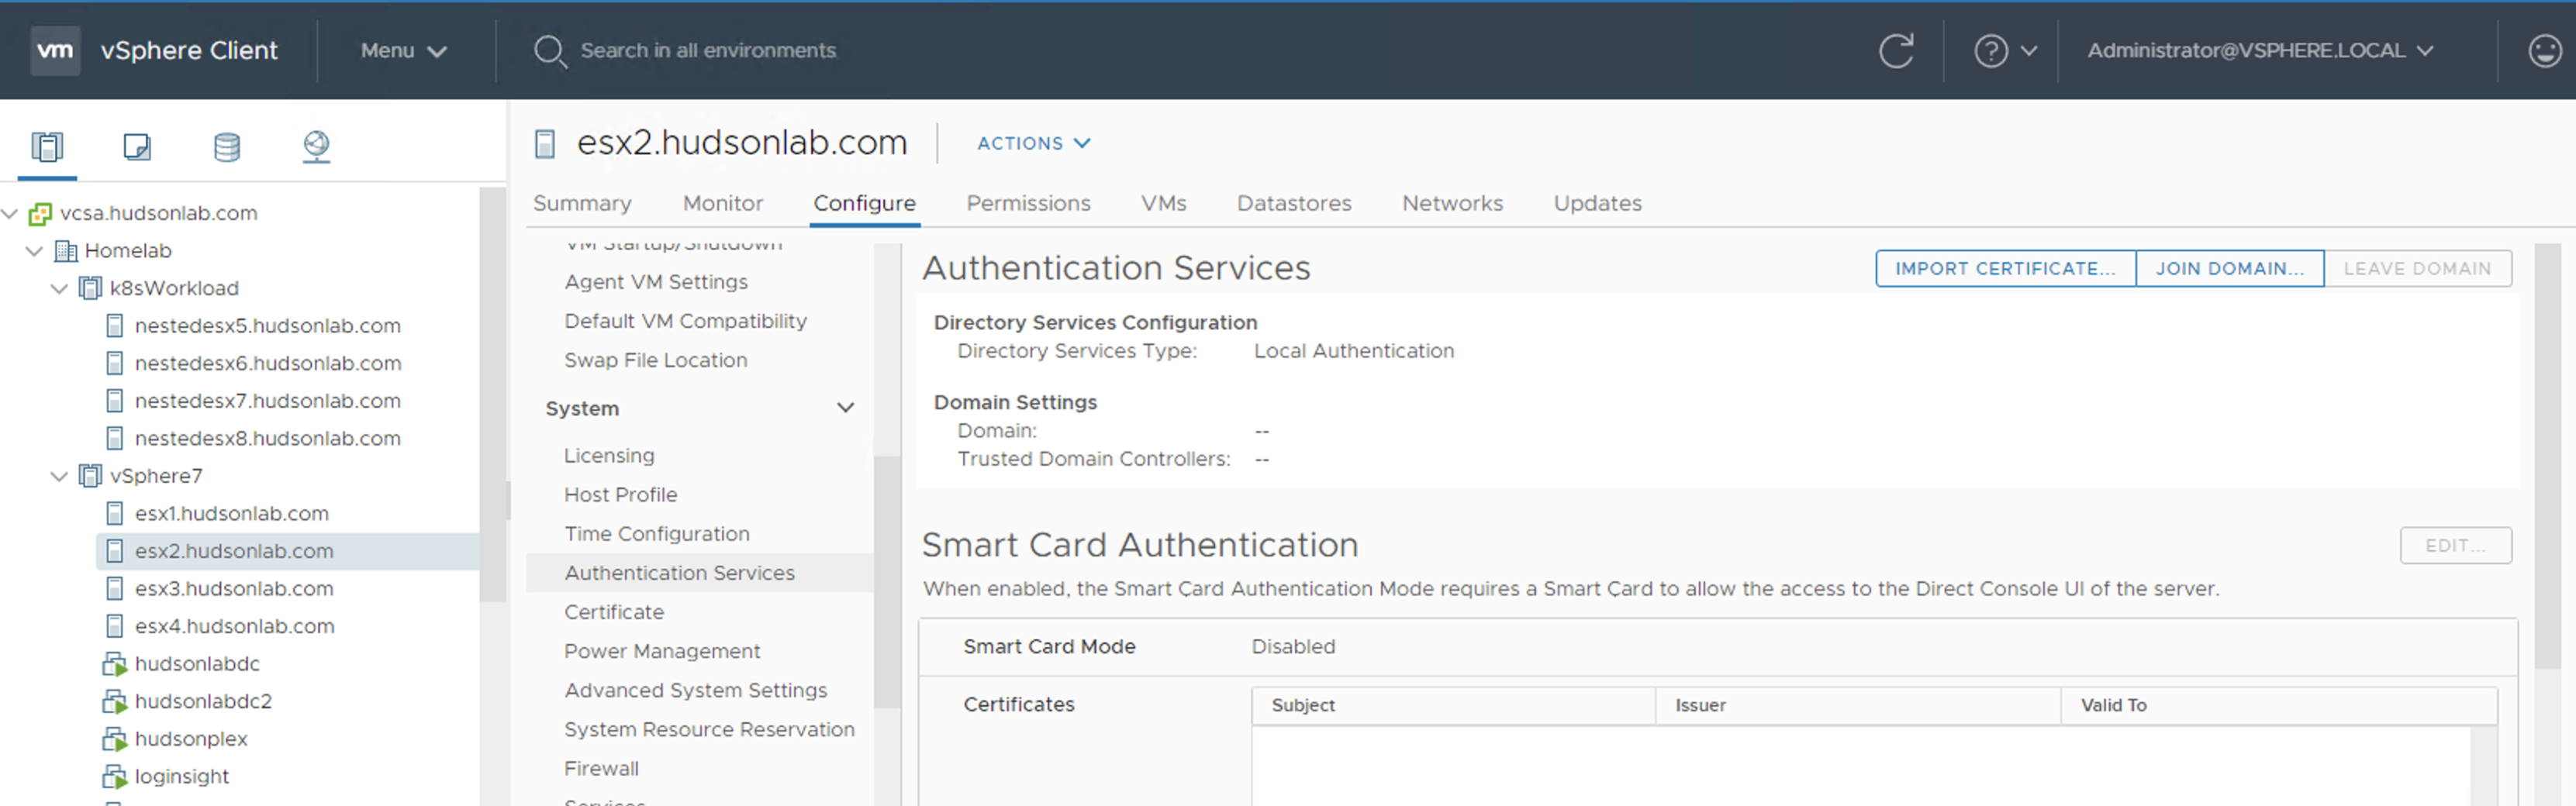
Task: Open Licensing under System
Action: [609, 455]
